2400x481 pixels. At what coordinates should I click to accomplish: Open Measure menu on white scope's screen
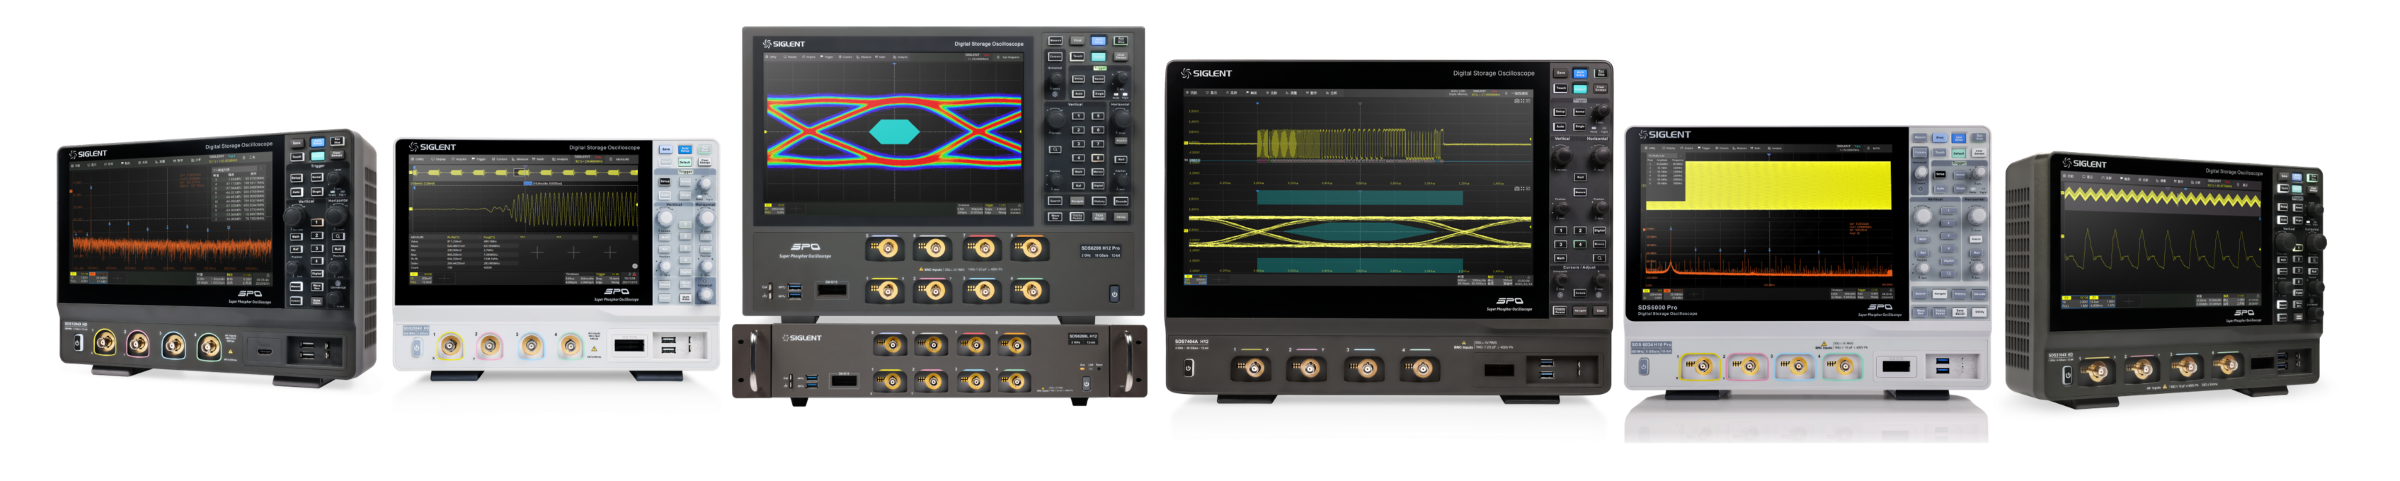pos(520,159)
